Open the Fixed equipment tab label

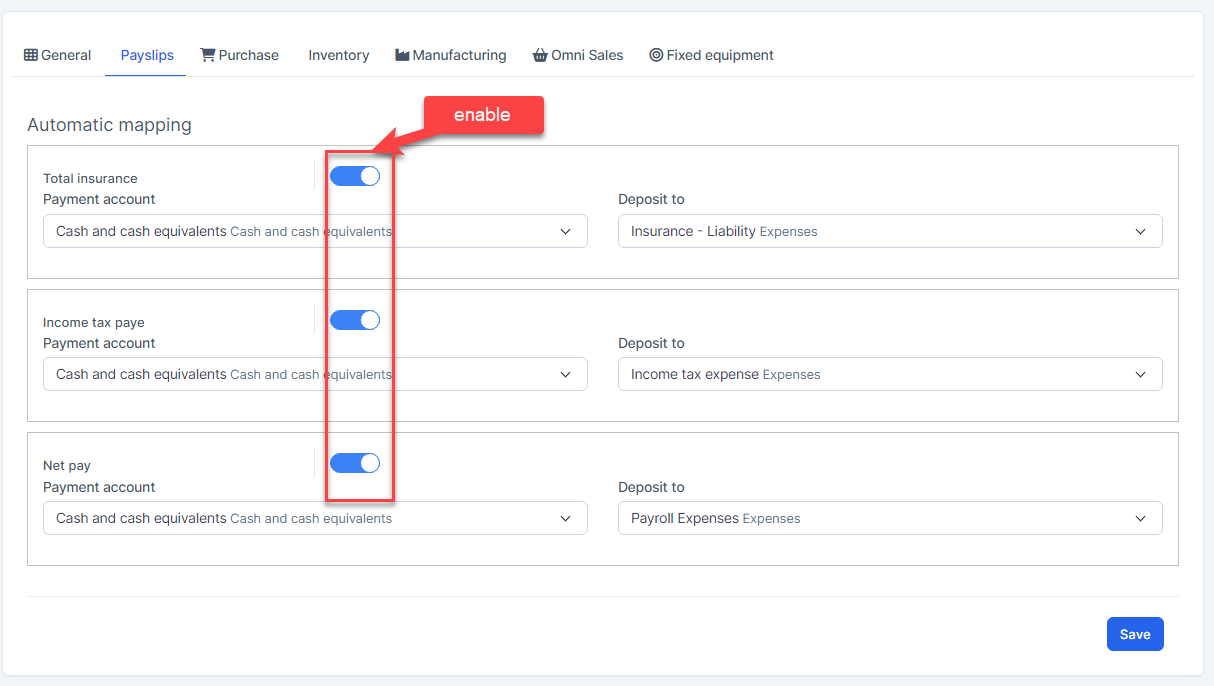coord(720,55)
